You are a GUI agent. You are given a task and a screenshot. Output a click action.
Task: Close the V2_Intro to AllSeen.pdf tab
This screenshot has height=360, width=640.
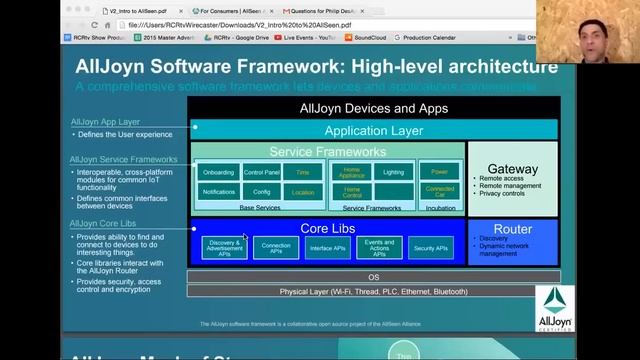coord(181,11)
